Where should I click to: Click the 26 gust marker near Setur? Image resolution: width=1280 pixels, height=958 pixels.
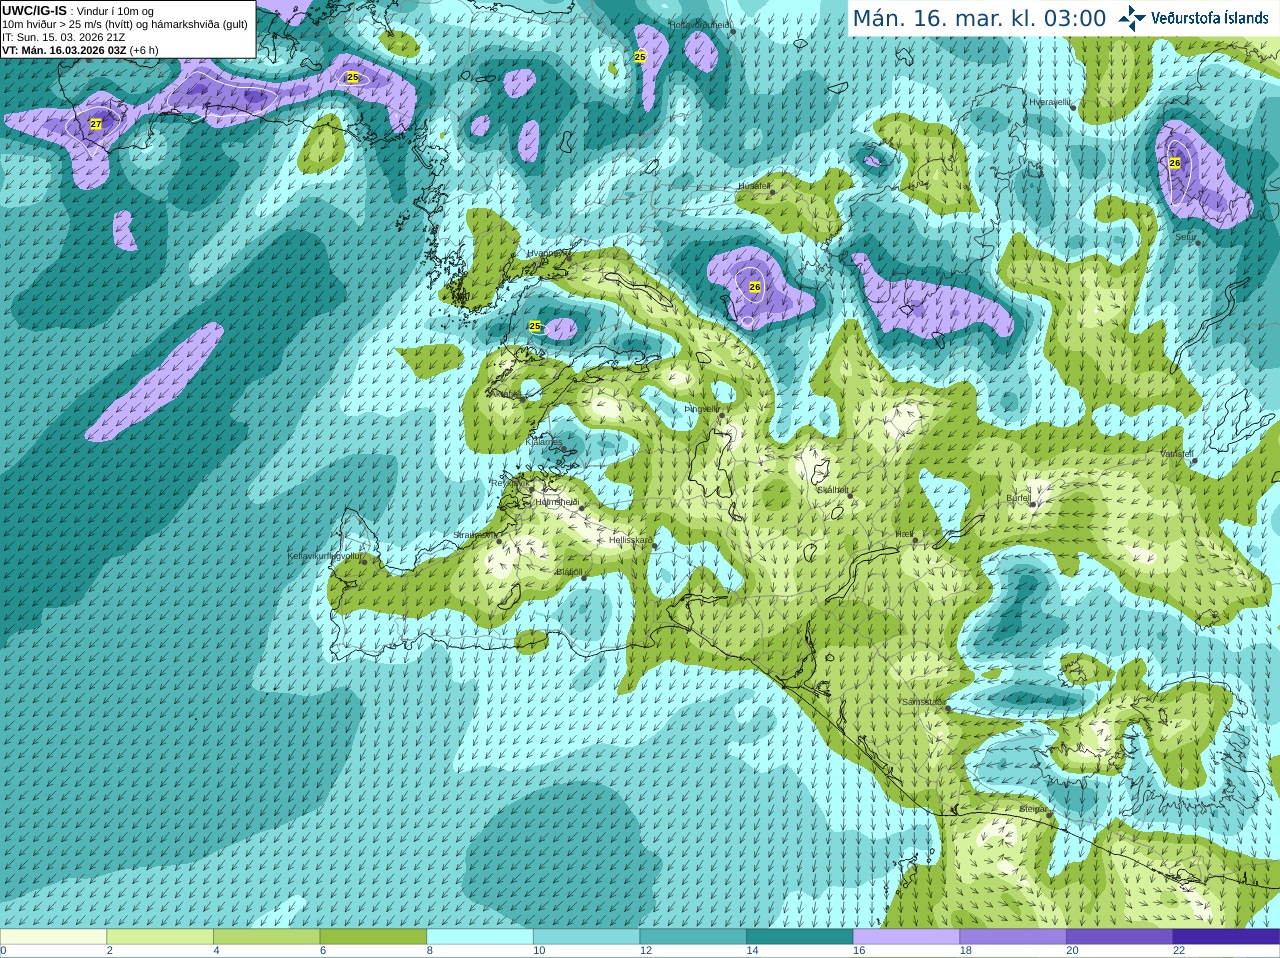[1175, 163]
